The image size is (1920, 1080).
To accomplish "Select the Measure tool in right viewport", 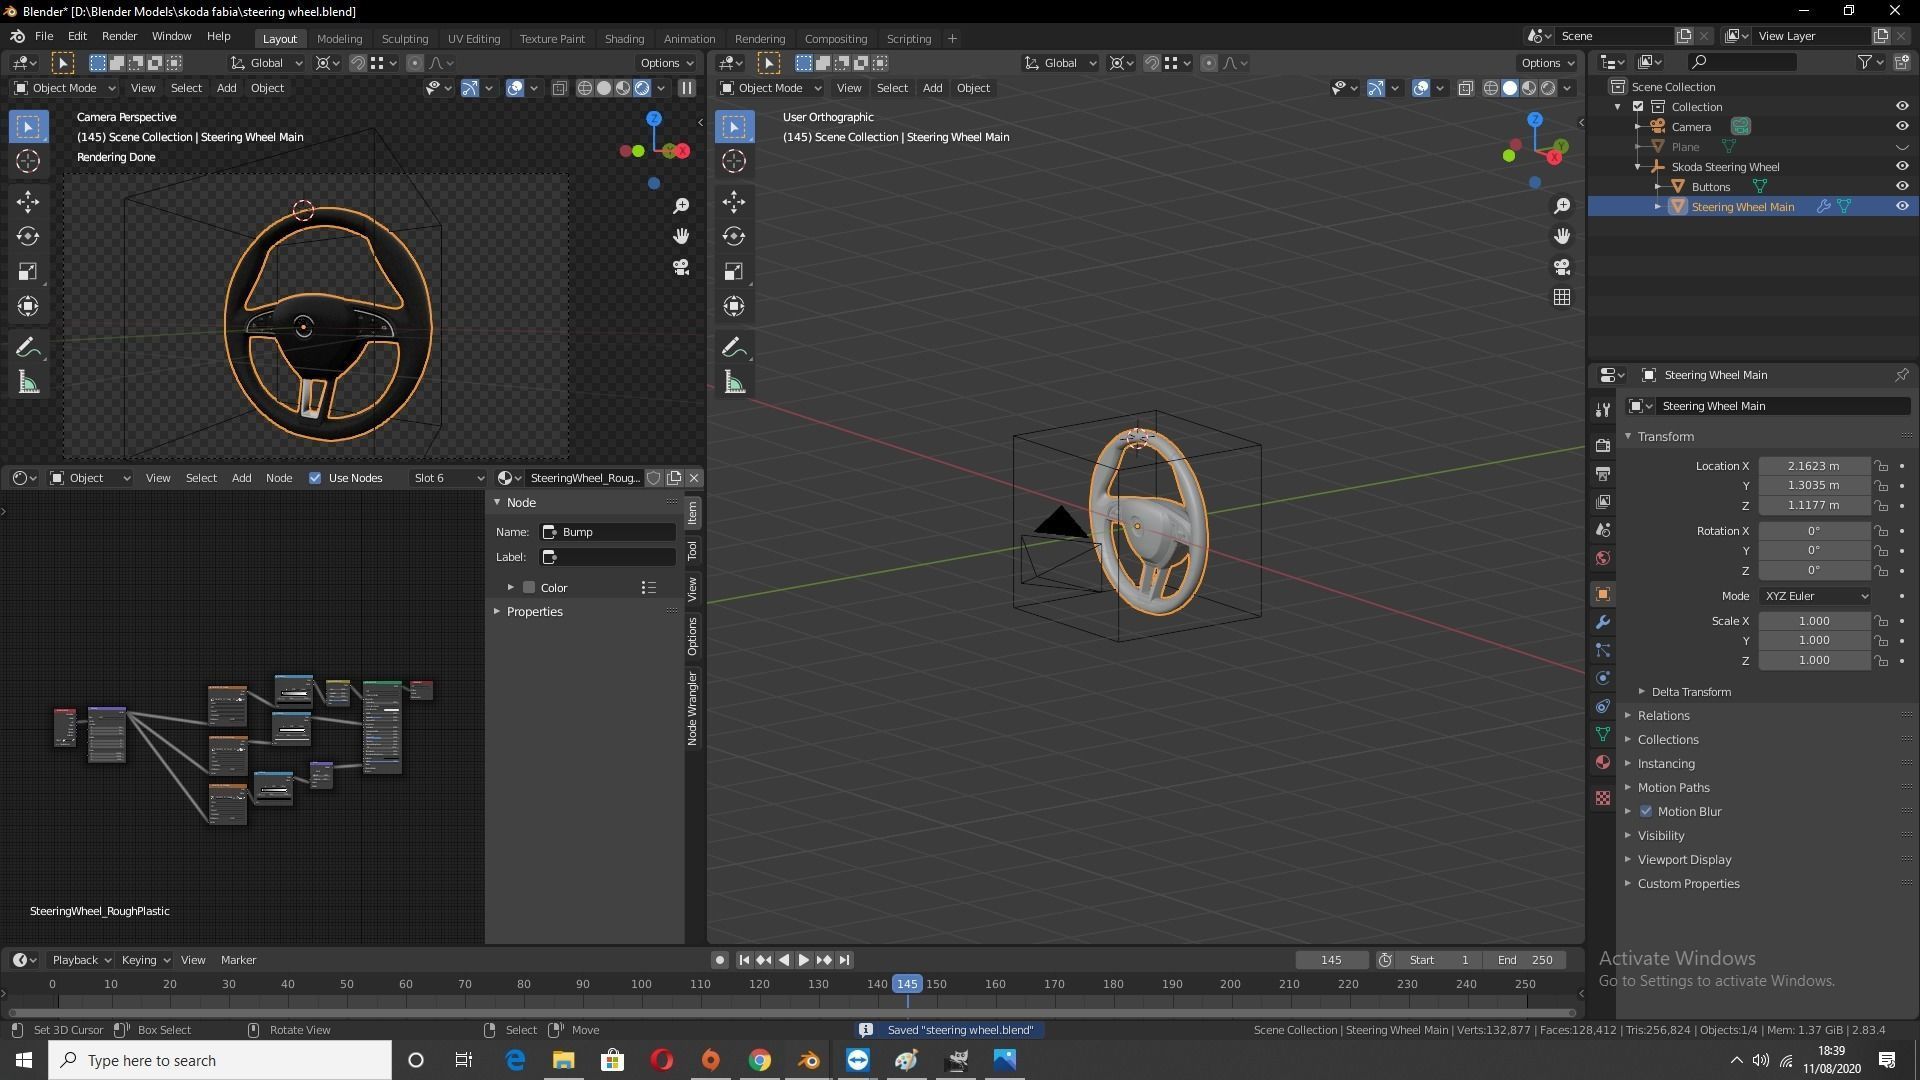I will (x=734, y=383).
